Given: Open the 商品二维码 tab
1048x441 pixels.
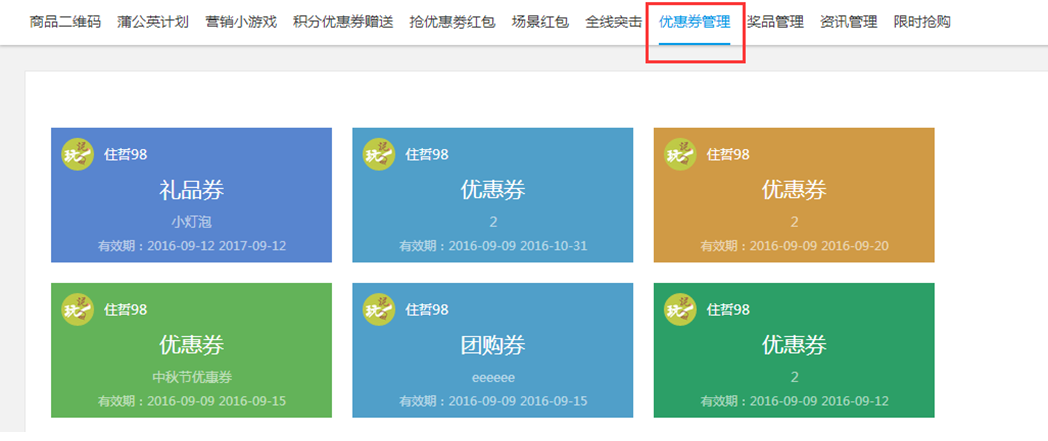Looking at the screenshot, I should (65, 22).
